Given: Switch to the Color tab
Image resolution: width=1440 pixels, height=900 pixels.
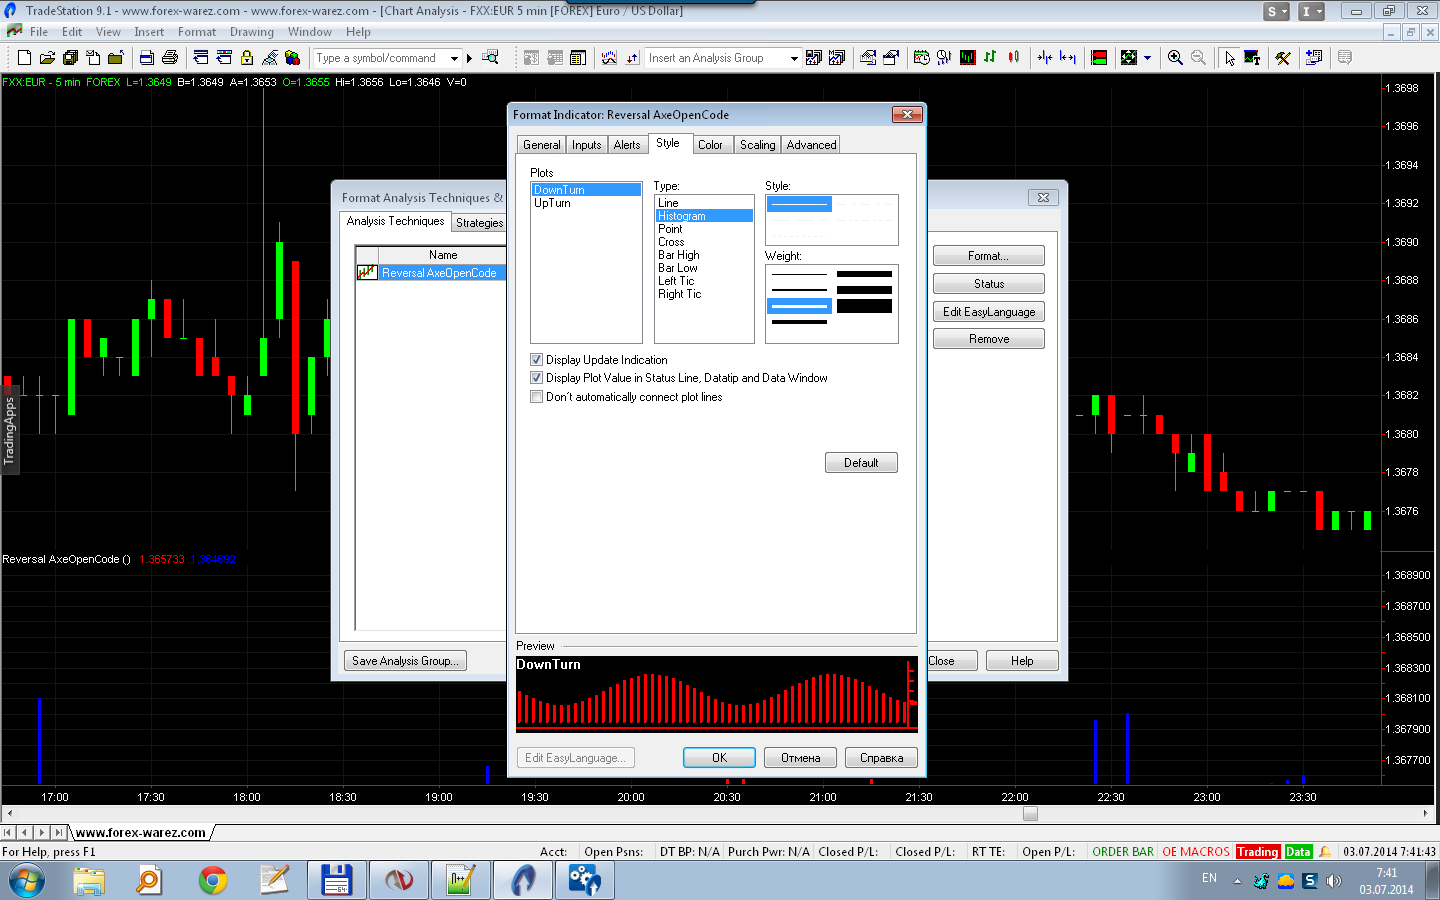Looking at the screenshot, I should 710,145.
